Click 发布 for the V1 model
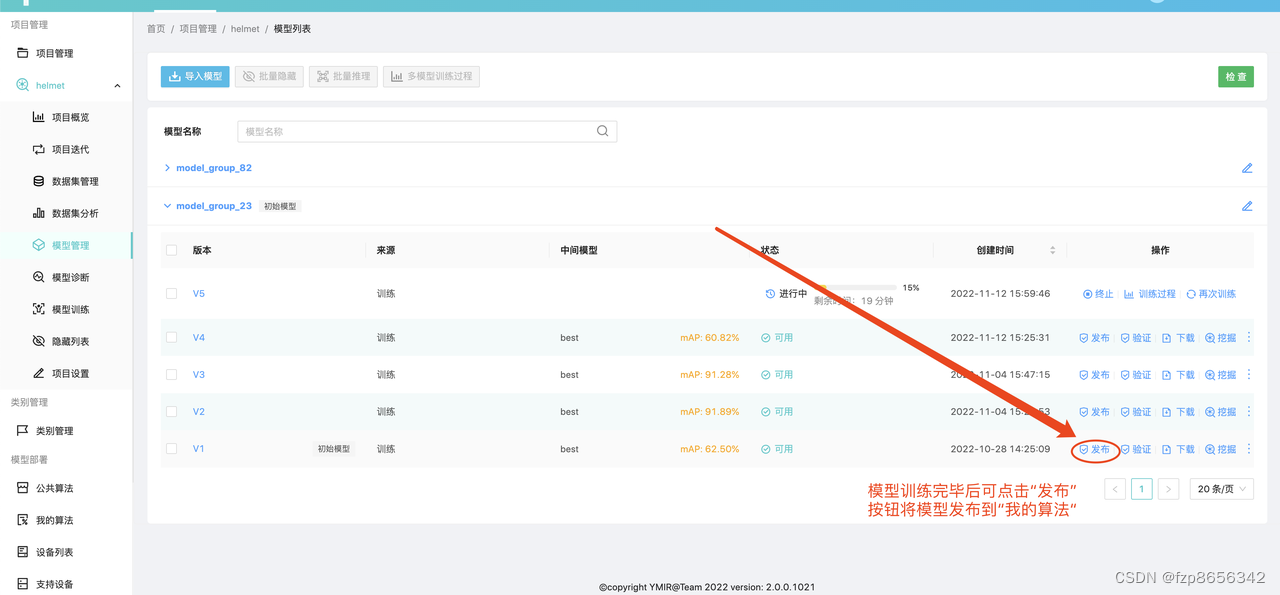Screen dimensions: 1280x595 (1094, 450)
